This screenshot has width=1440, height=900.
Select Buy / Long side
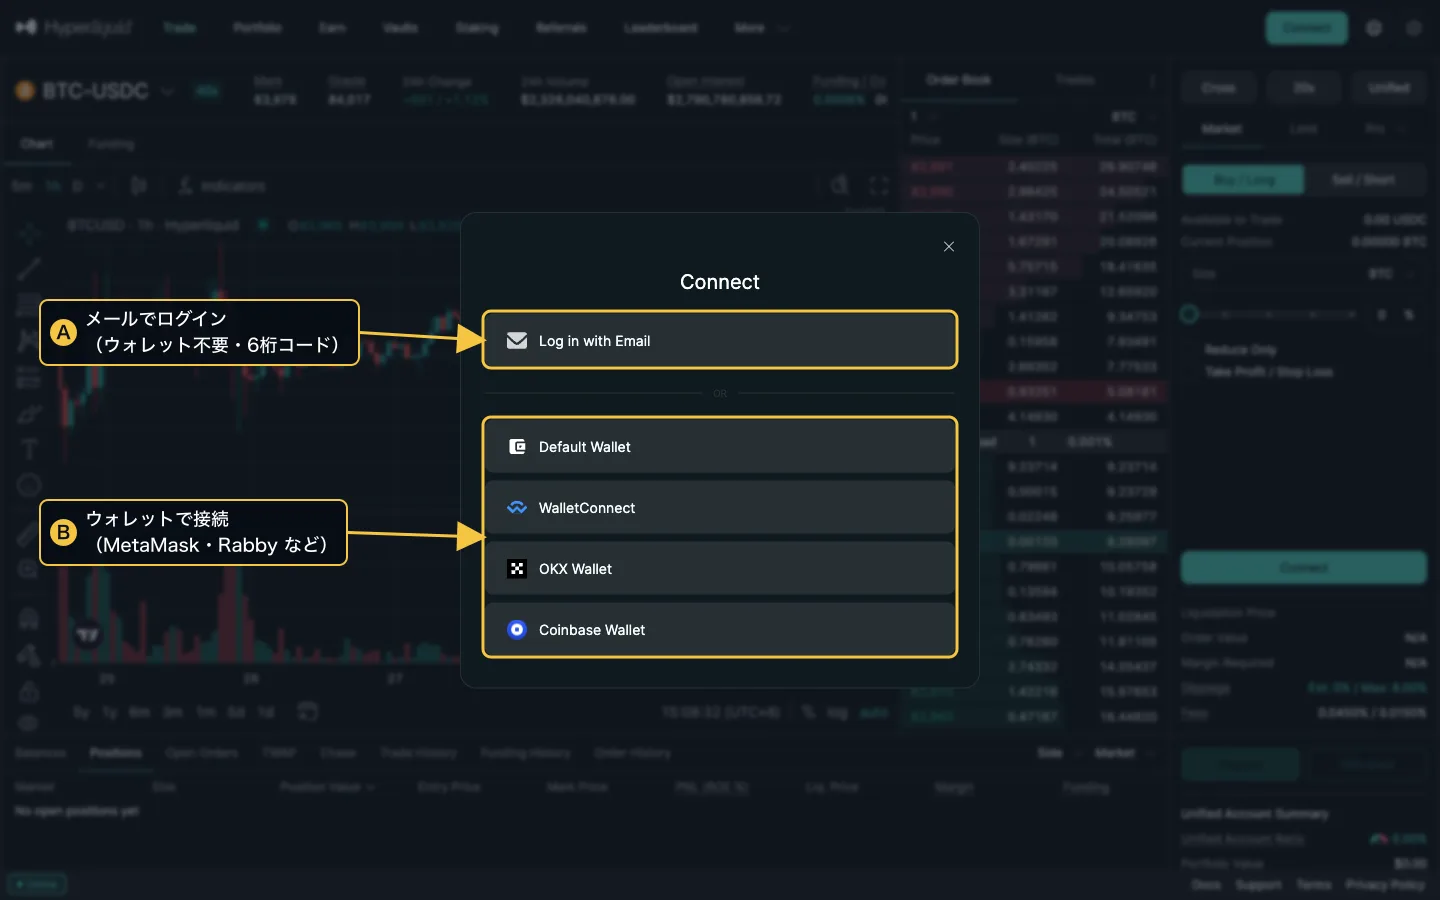click(x=1244, y=180)
